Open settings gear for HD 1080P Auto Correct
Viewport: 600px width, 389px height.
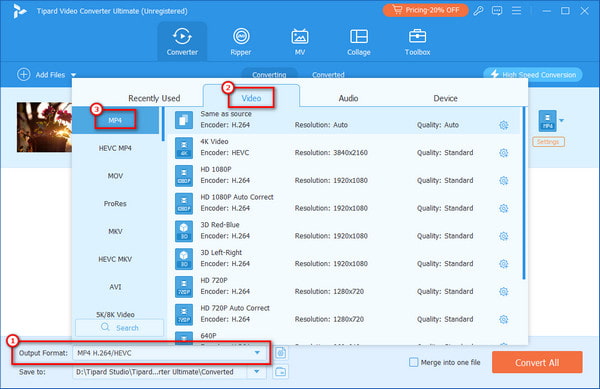(504, 208)
